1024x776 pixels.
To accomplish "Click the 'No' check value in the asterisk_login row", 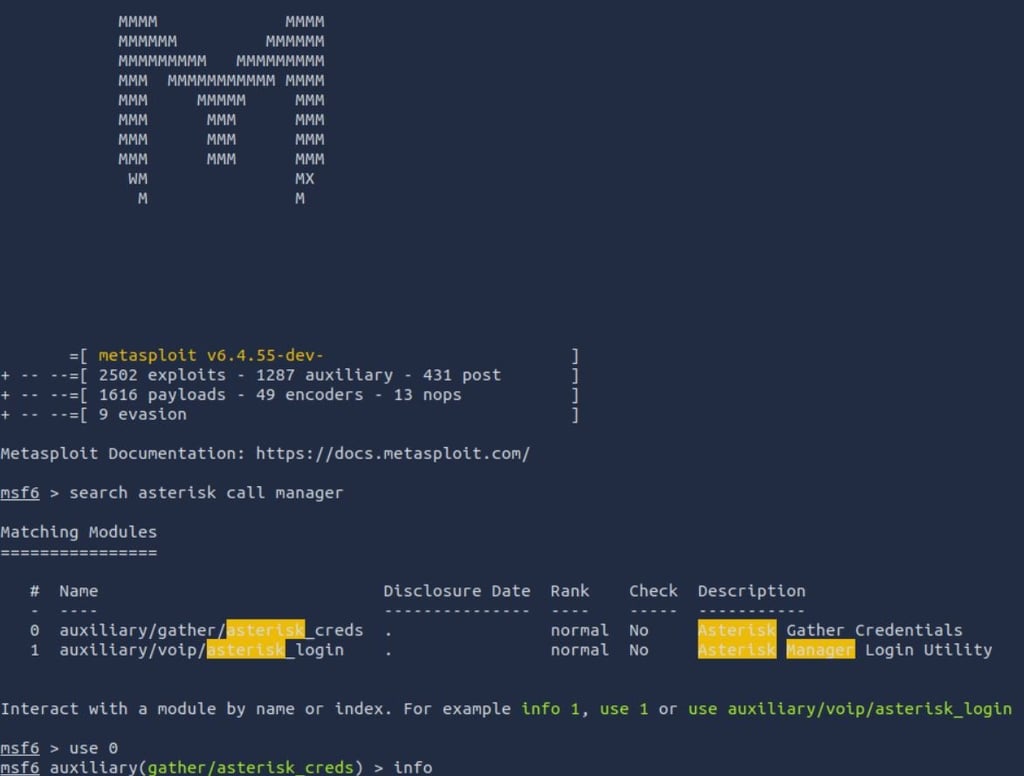I will click(639, 650).
